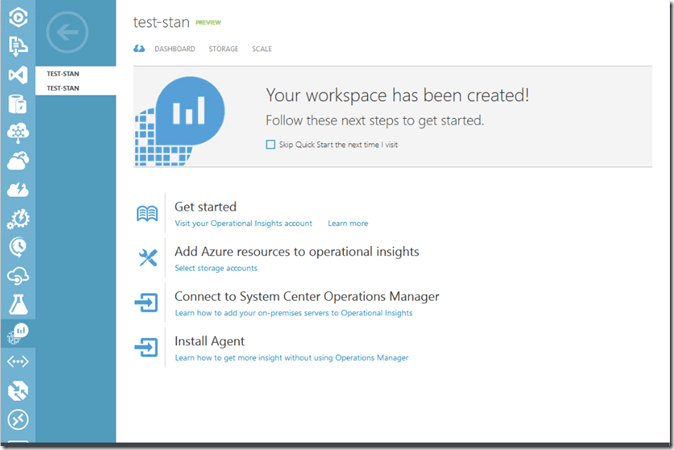Click the flask icon in sidebar

[x=18, y=303]
